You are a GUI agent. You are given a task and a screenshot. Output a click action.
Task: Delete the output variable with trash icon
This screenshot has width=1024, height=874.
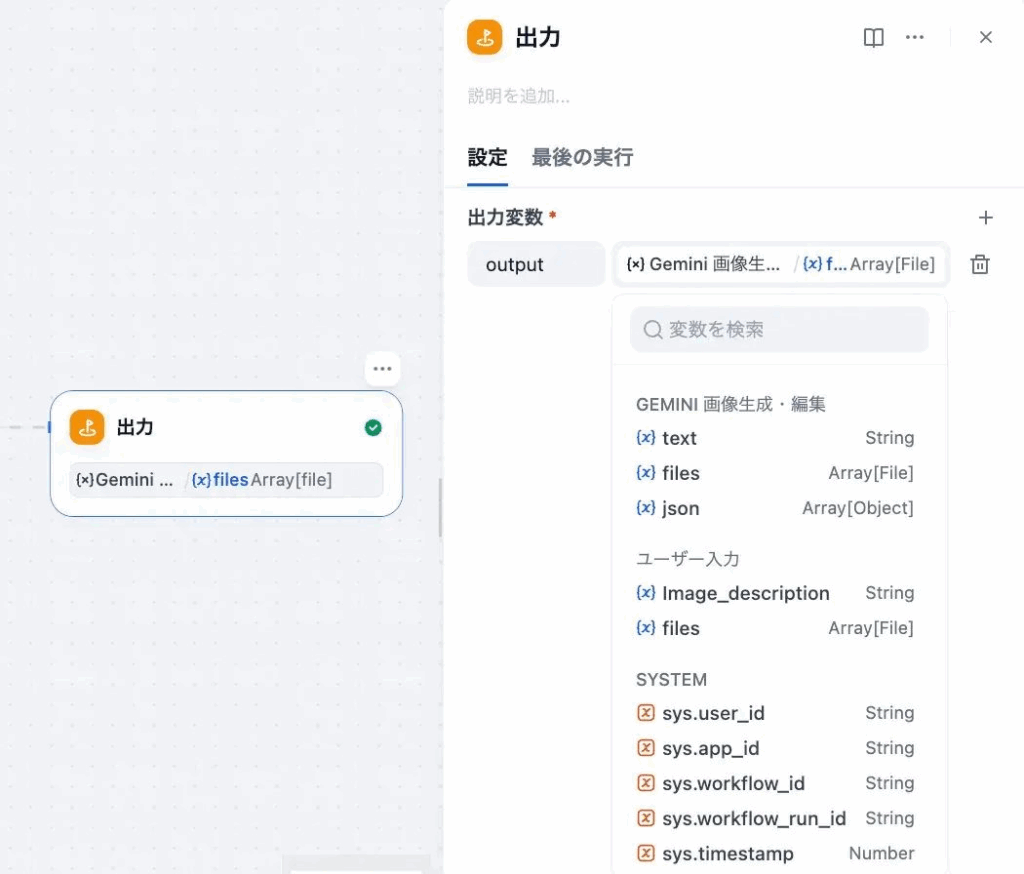tap(980, 265)
